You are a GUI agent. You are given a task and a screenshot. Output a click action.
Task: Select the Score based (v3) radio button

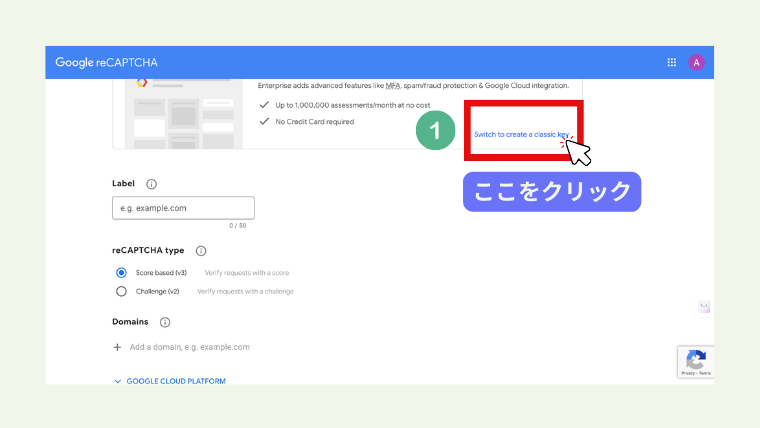click(122, 272)
